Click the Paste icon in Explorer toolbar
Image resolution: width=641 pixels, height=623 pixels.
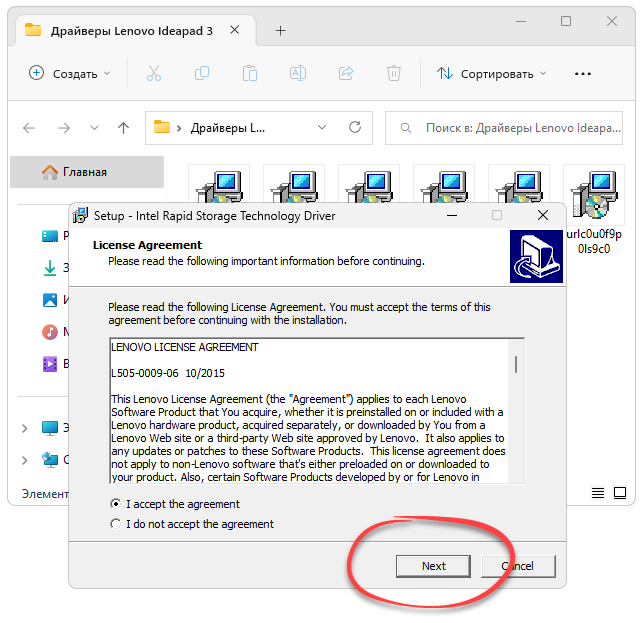pos(250,74)
